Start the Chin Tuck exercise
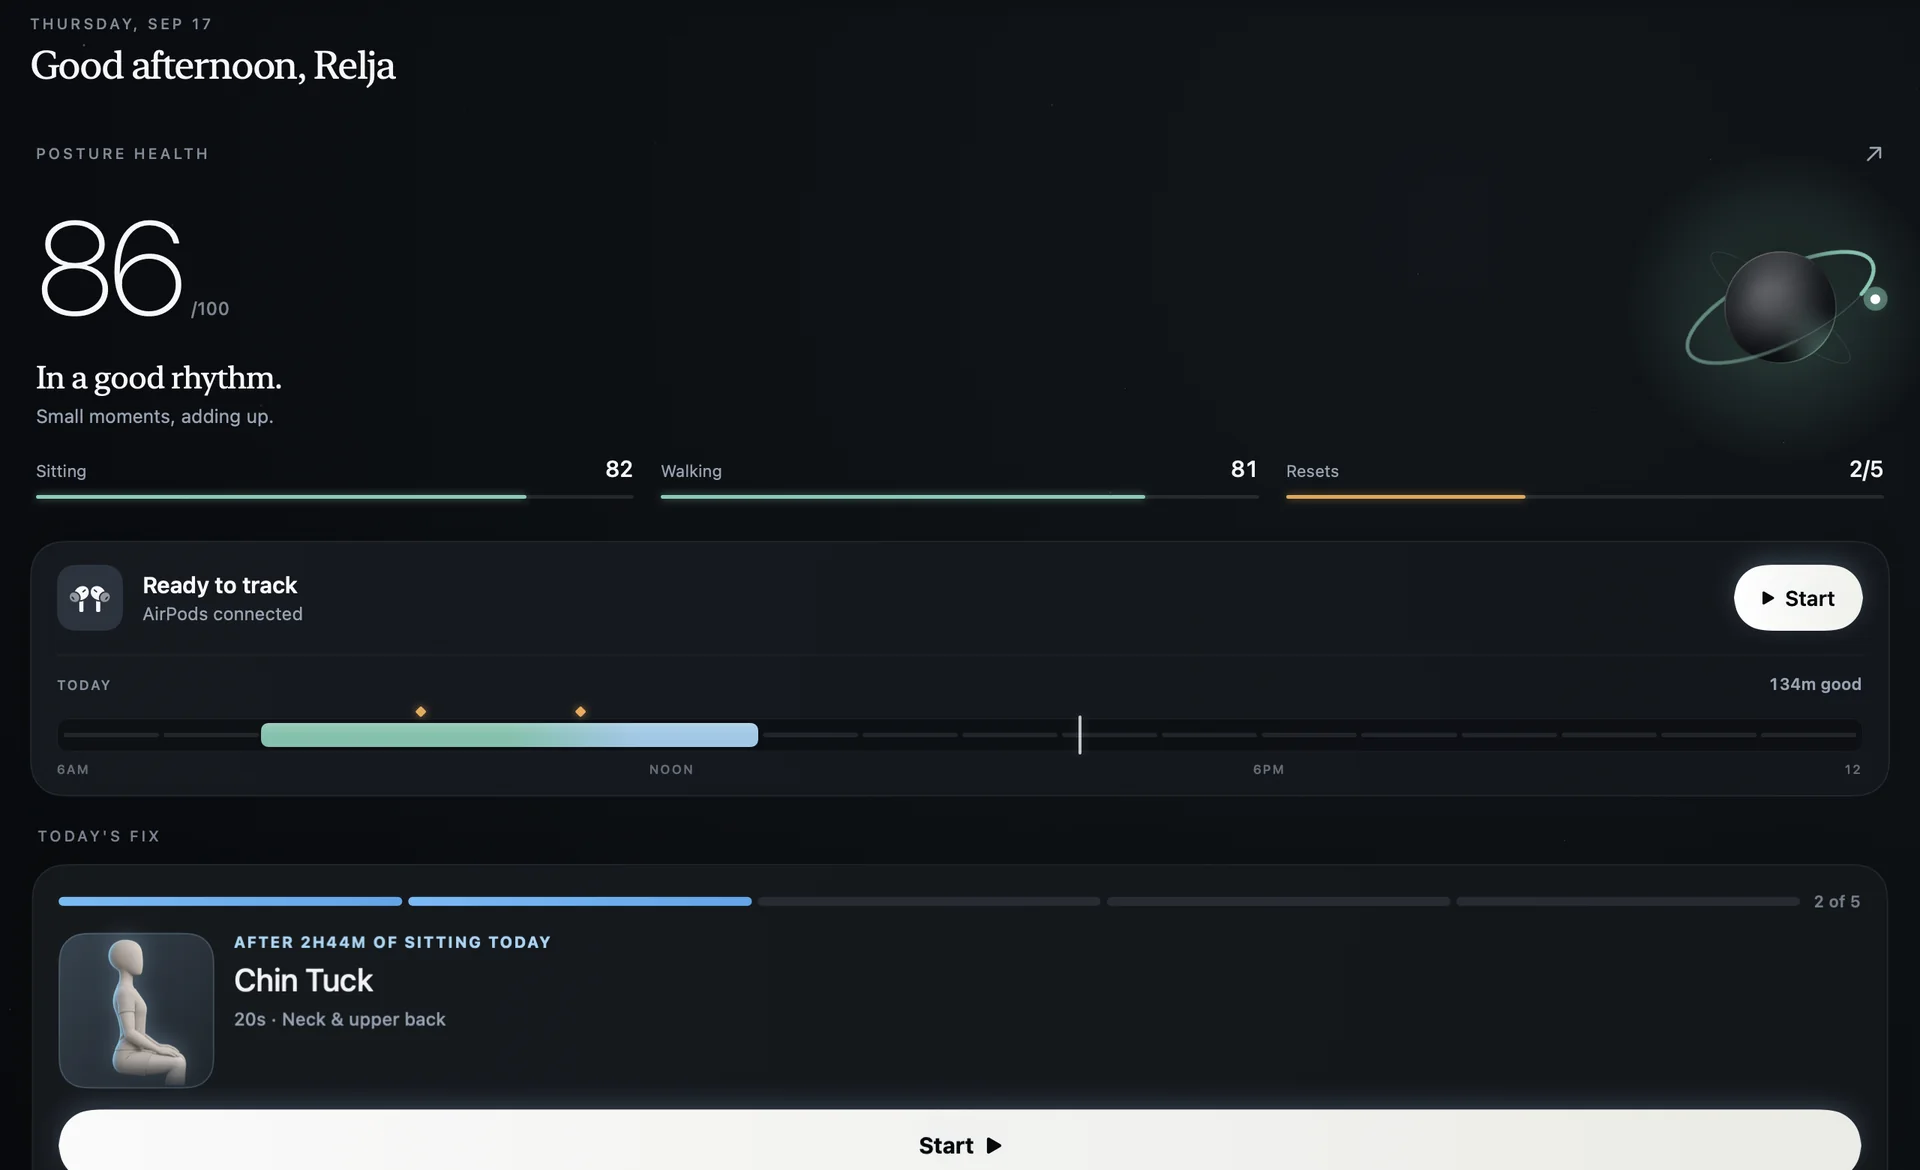Screen dimensions: 1920x1170 (x=960, y=1142)
